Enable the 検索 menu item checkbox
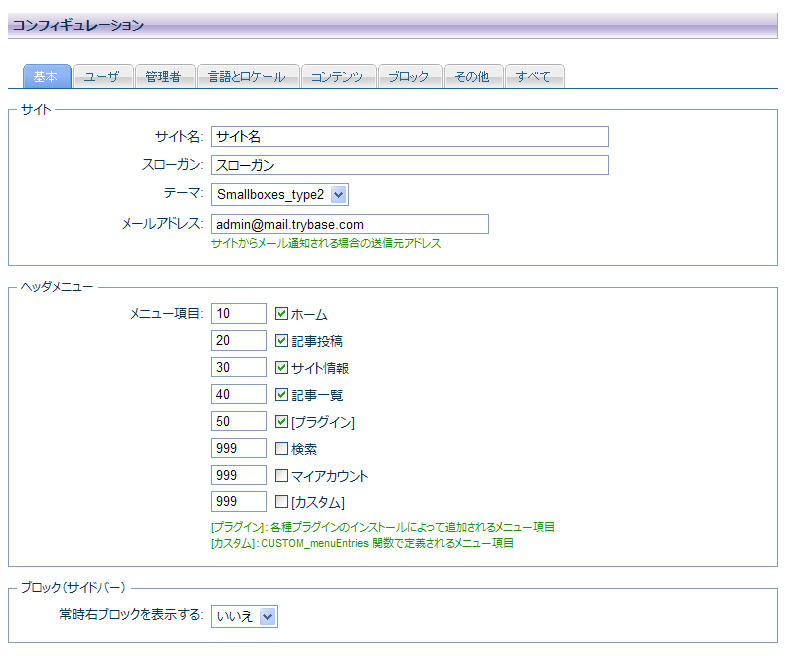 click(x=282, y=449)
